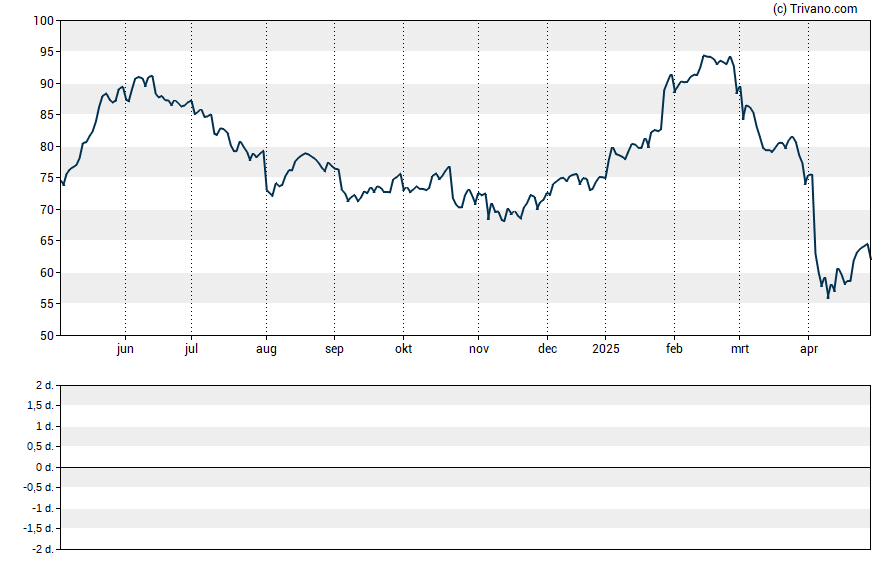Click the '70' price axis value

coord(47,209)
